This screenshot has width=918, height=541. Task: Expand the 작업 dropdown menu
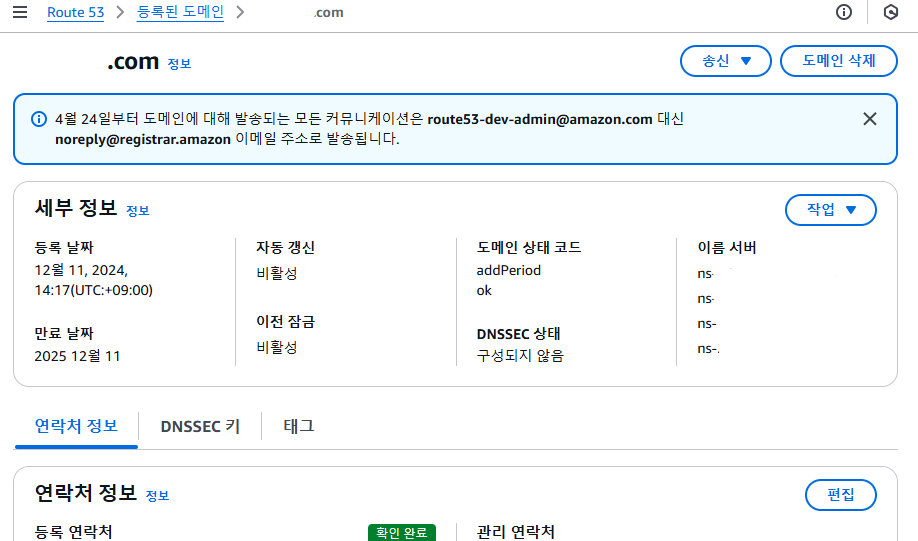[830, 210]
